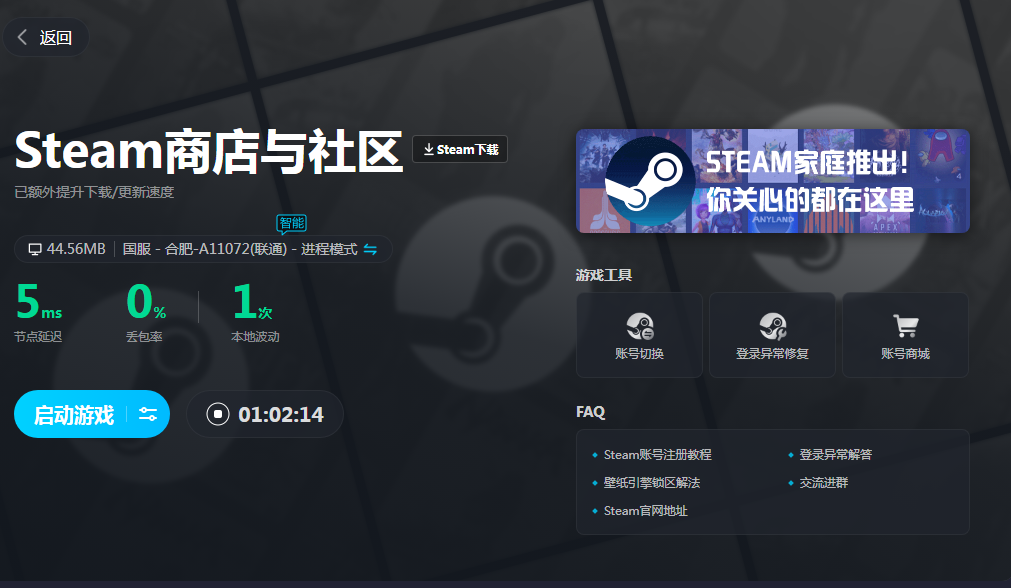Open launch settings sliders icon

(148, 414)
